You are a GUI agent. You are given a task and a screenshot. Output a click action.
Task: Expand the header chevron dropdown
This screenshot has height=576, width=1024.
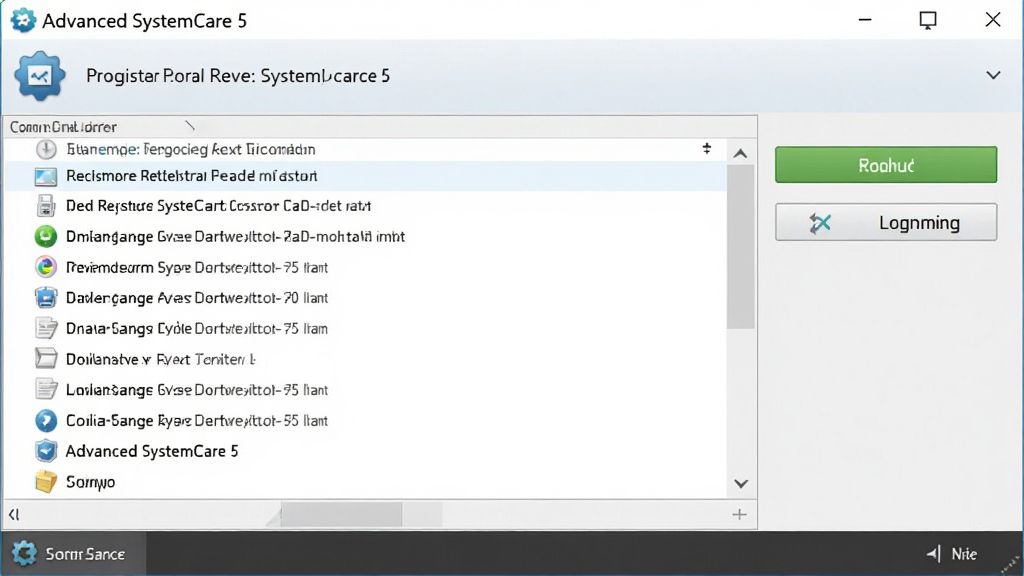tap(993, 76)
